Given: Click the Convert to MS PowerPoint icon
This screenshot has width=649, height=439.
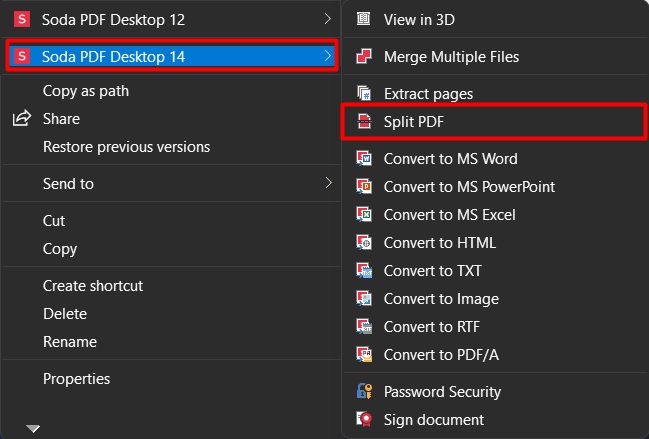Looking at the screenshot, I should click(x=364, y=187).
